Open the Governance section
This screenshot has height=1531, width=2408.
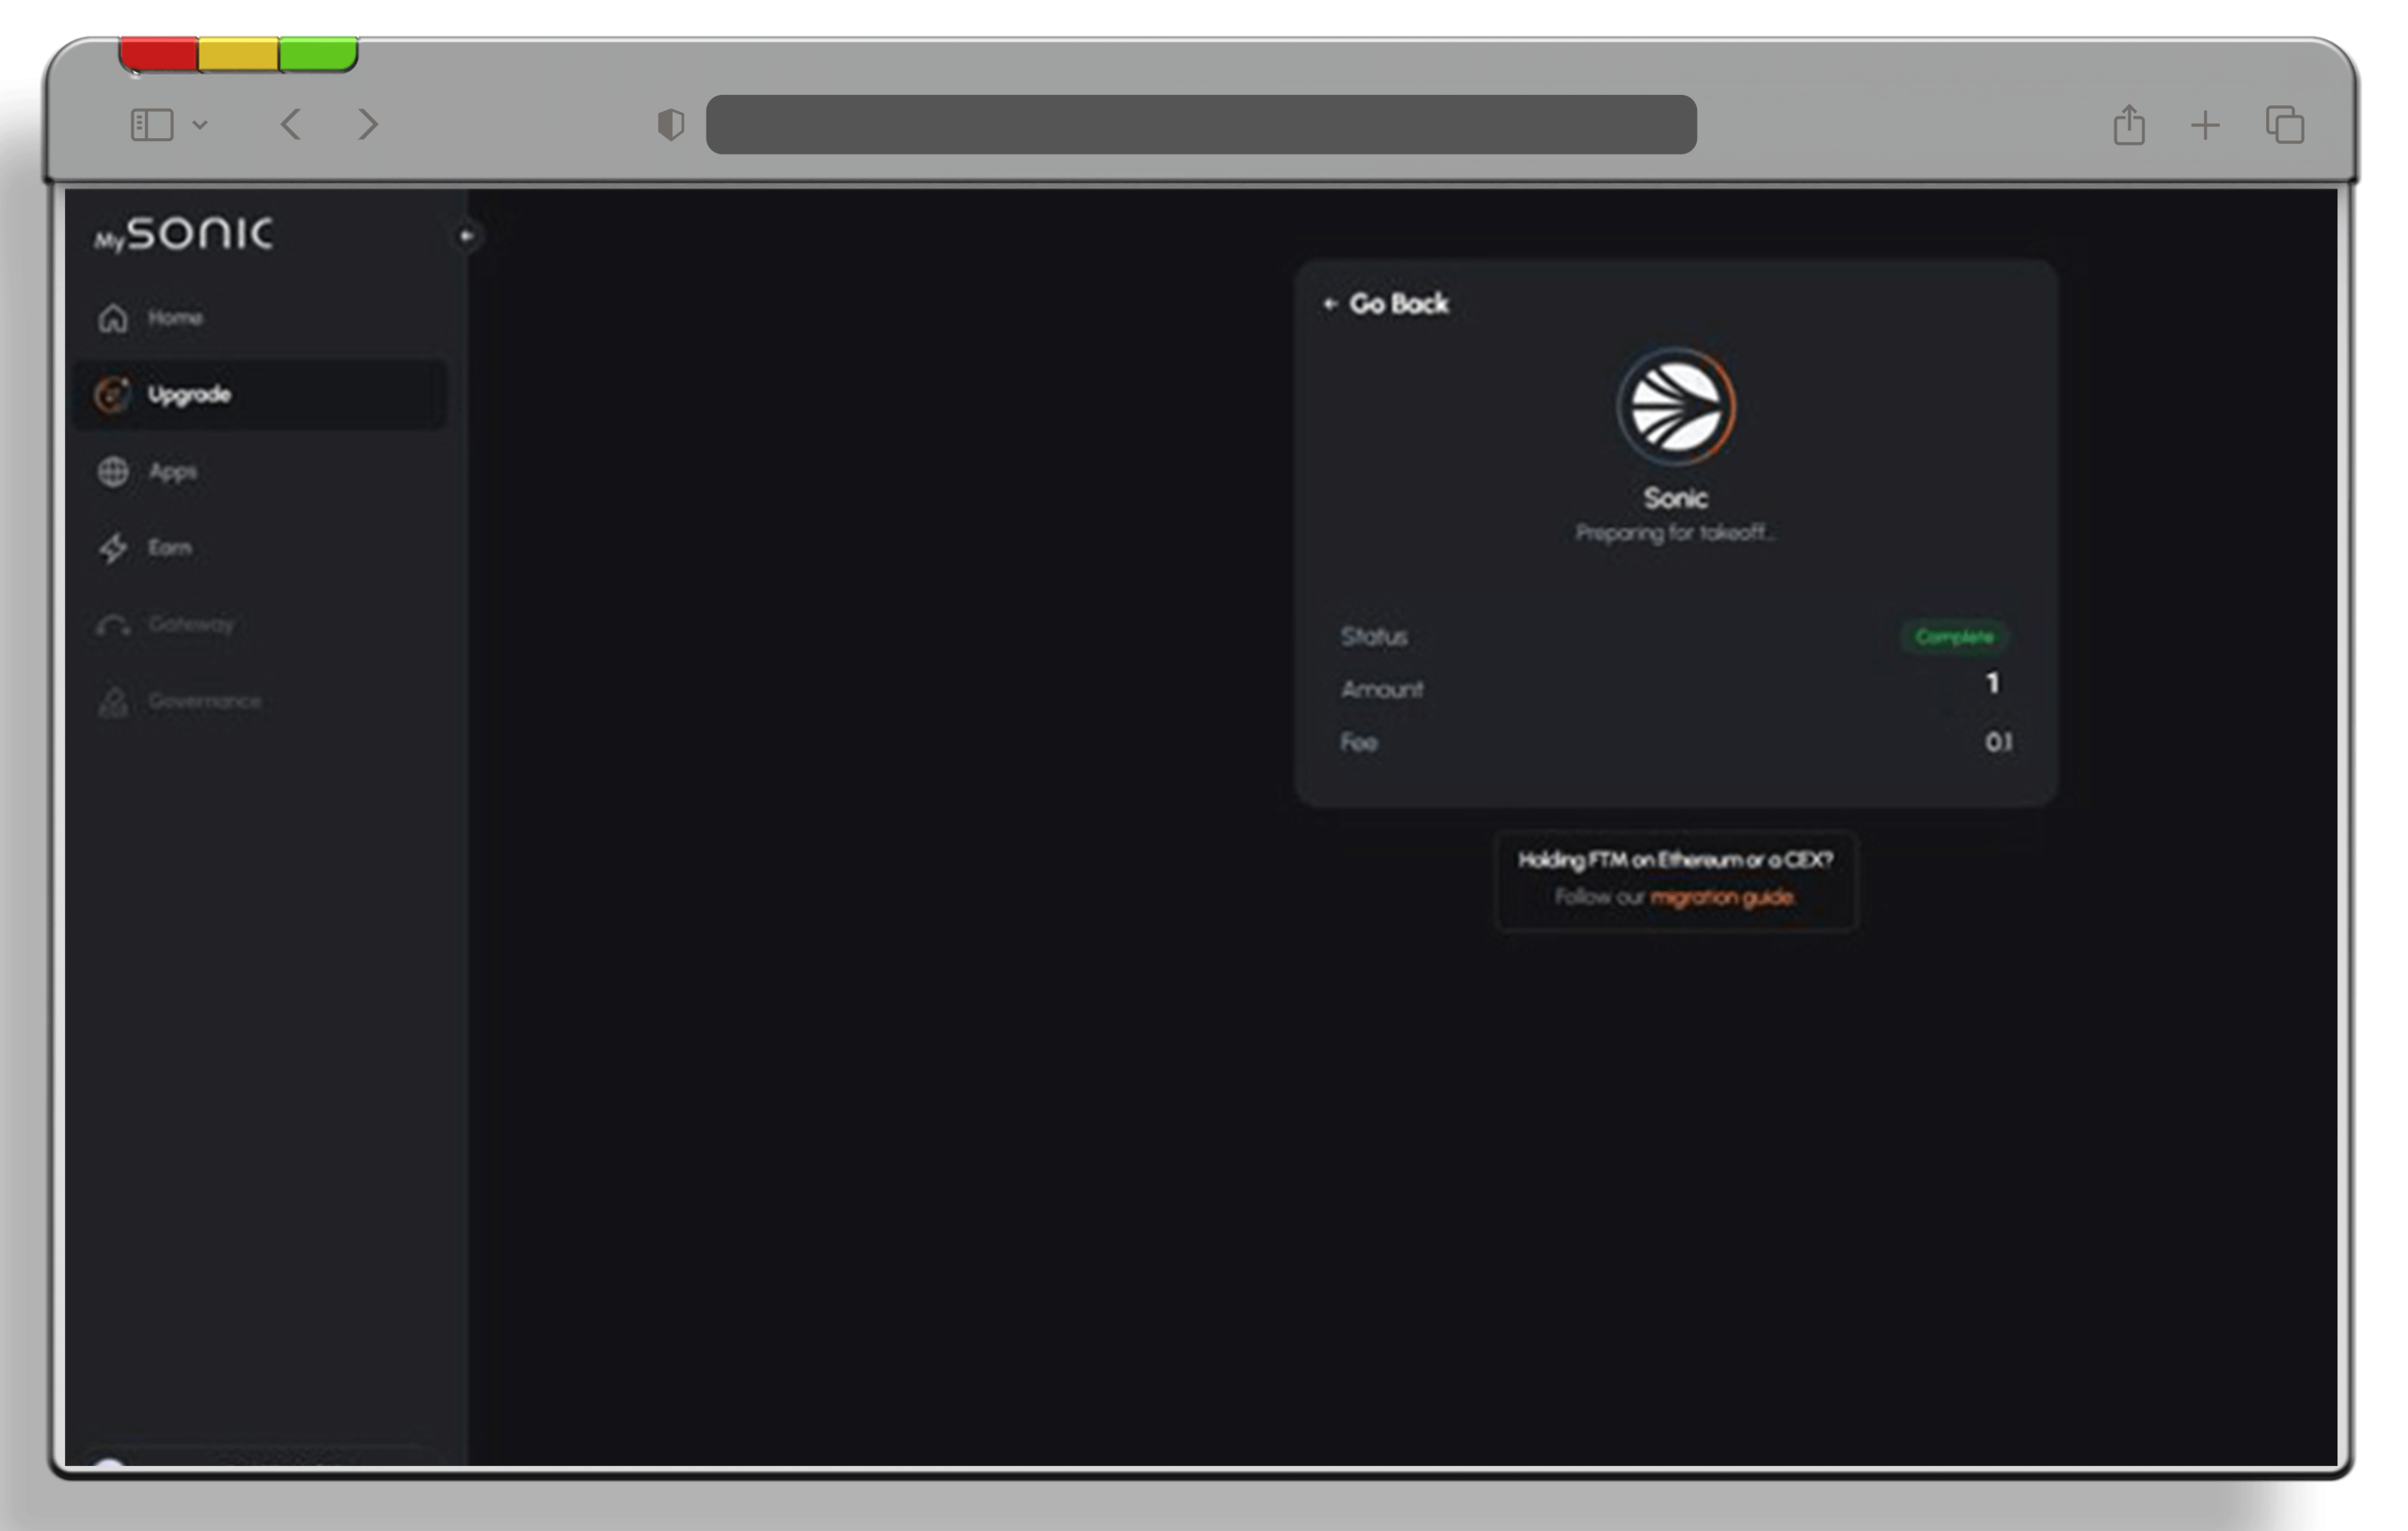[x=260, y=700]
